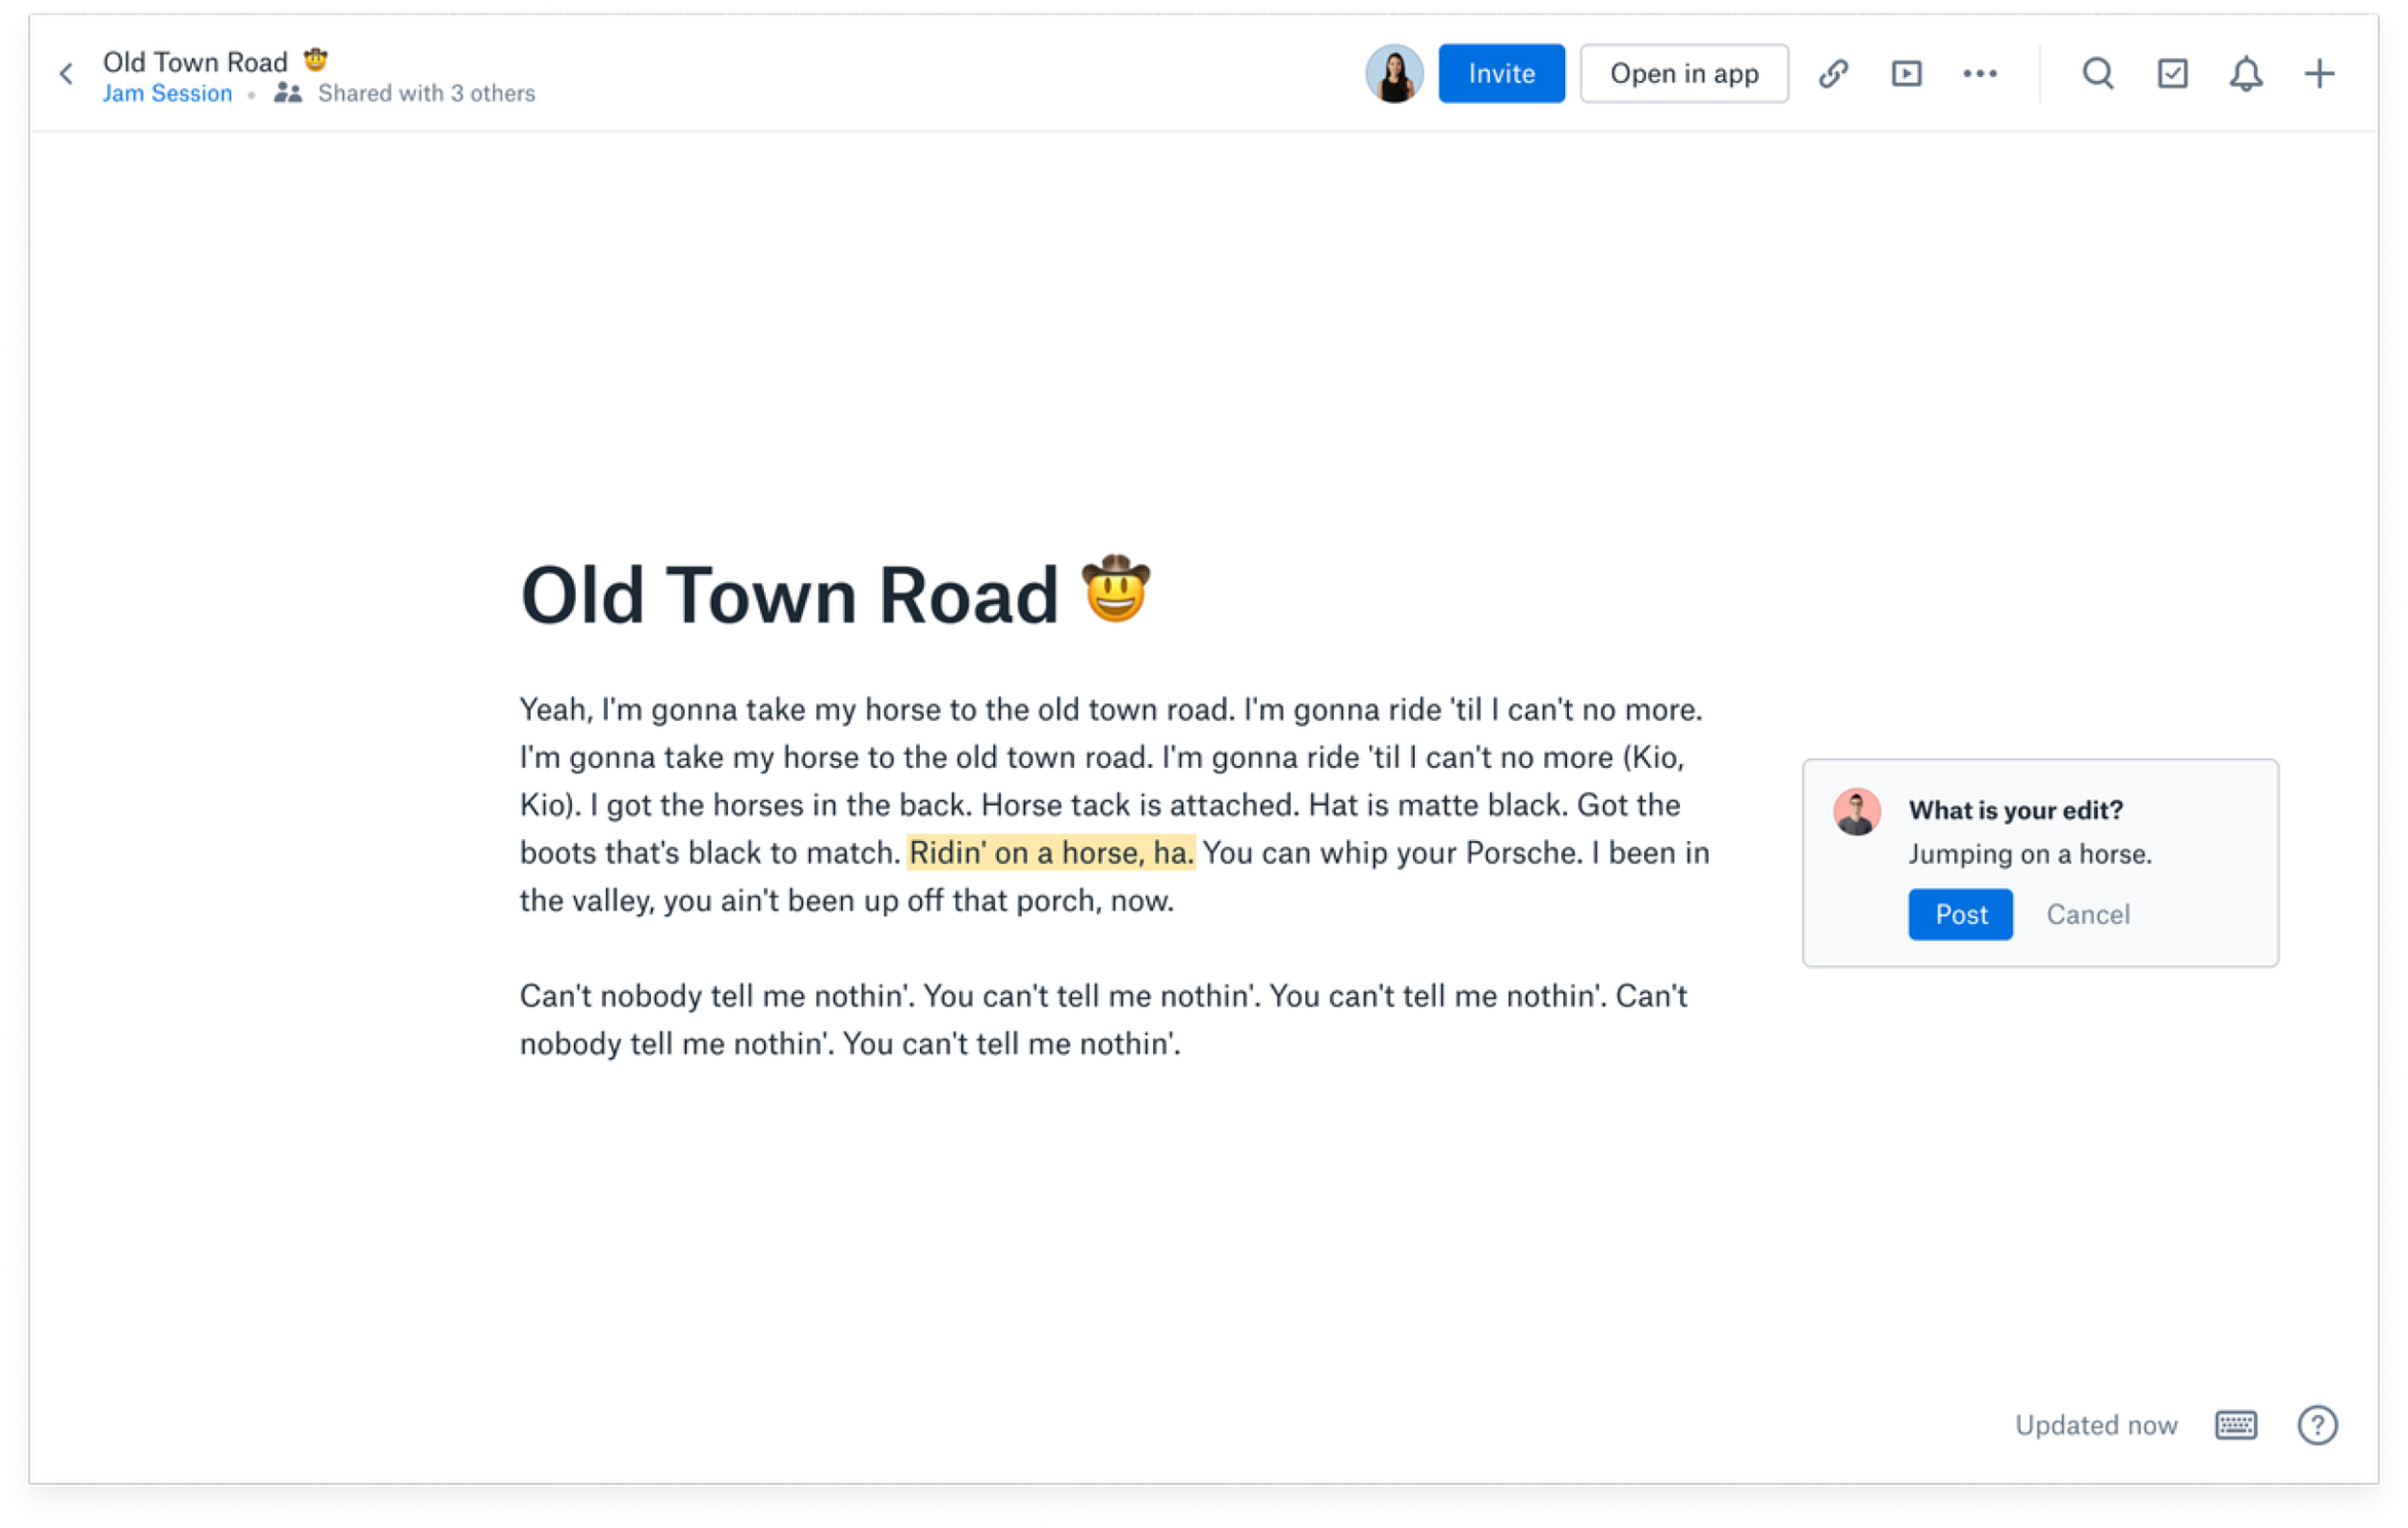
Task: Open notifications with the bell icon
Action: pyautogui.click(x=2246, y=74)
